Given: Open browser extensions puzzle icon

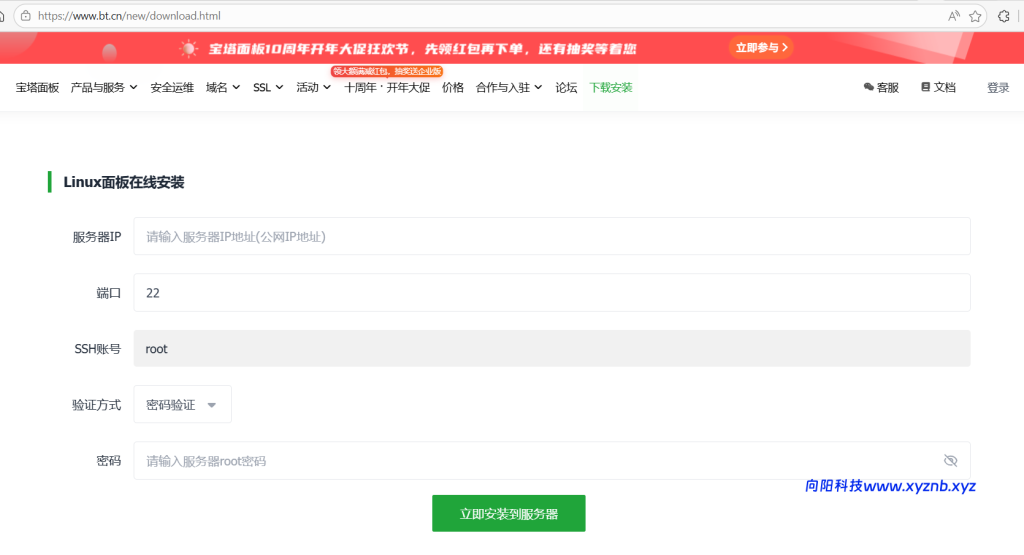Looking at the screenshot, I should [1004, 16].
